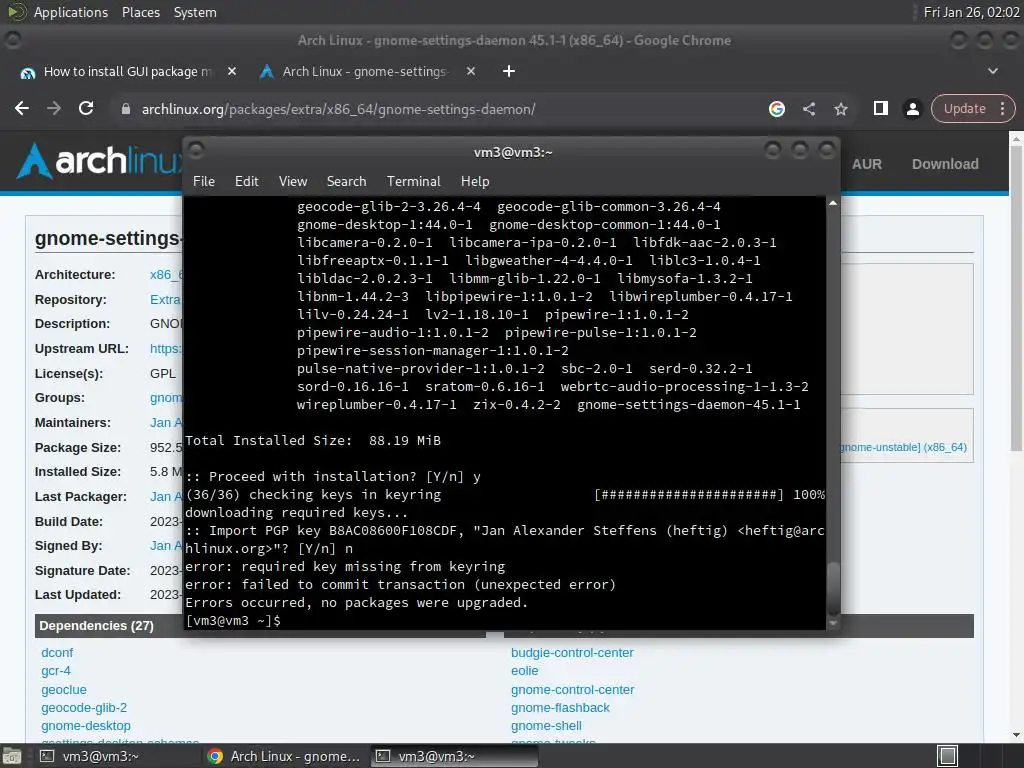The width and height of the screenshot is (1024, 768).
Task: Open the gnome-shell link
Action: 546,726
